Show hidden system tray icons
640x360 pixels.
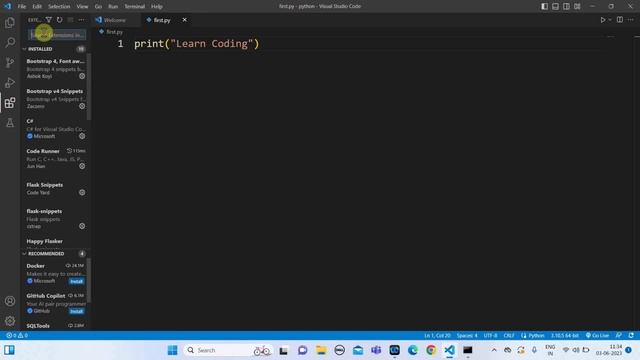click(494, 350)
